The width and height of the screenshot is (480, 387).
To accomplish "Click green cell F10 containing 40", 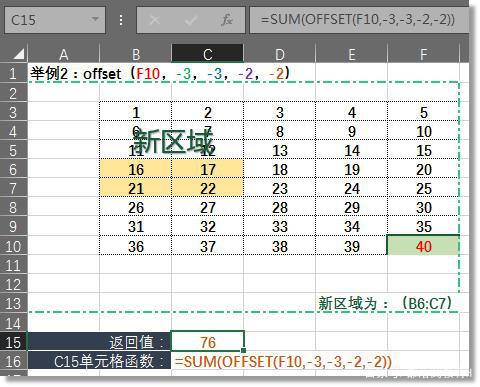I will pos(424,246).
